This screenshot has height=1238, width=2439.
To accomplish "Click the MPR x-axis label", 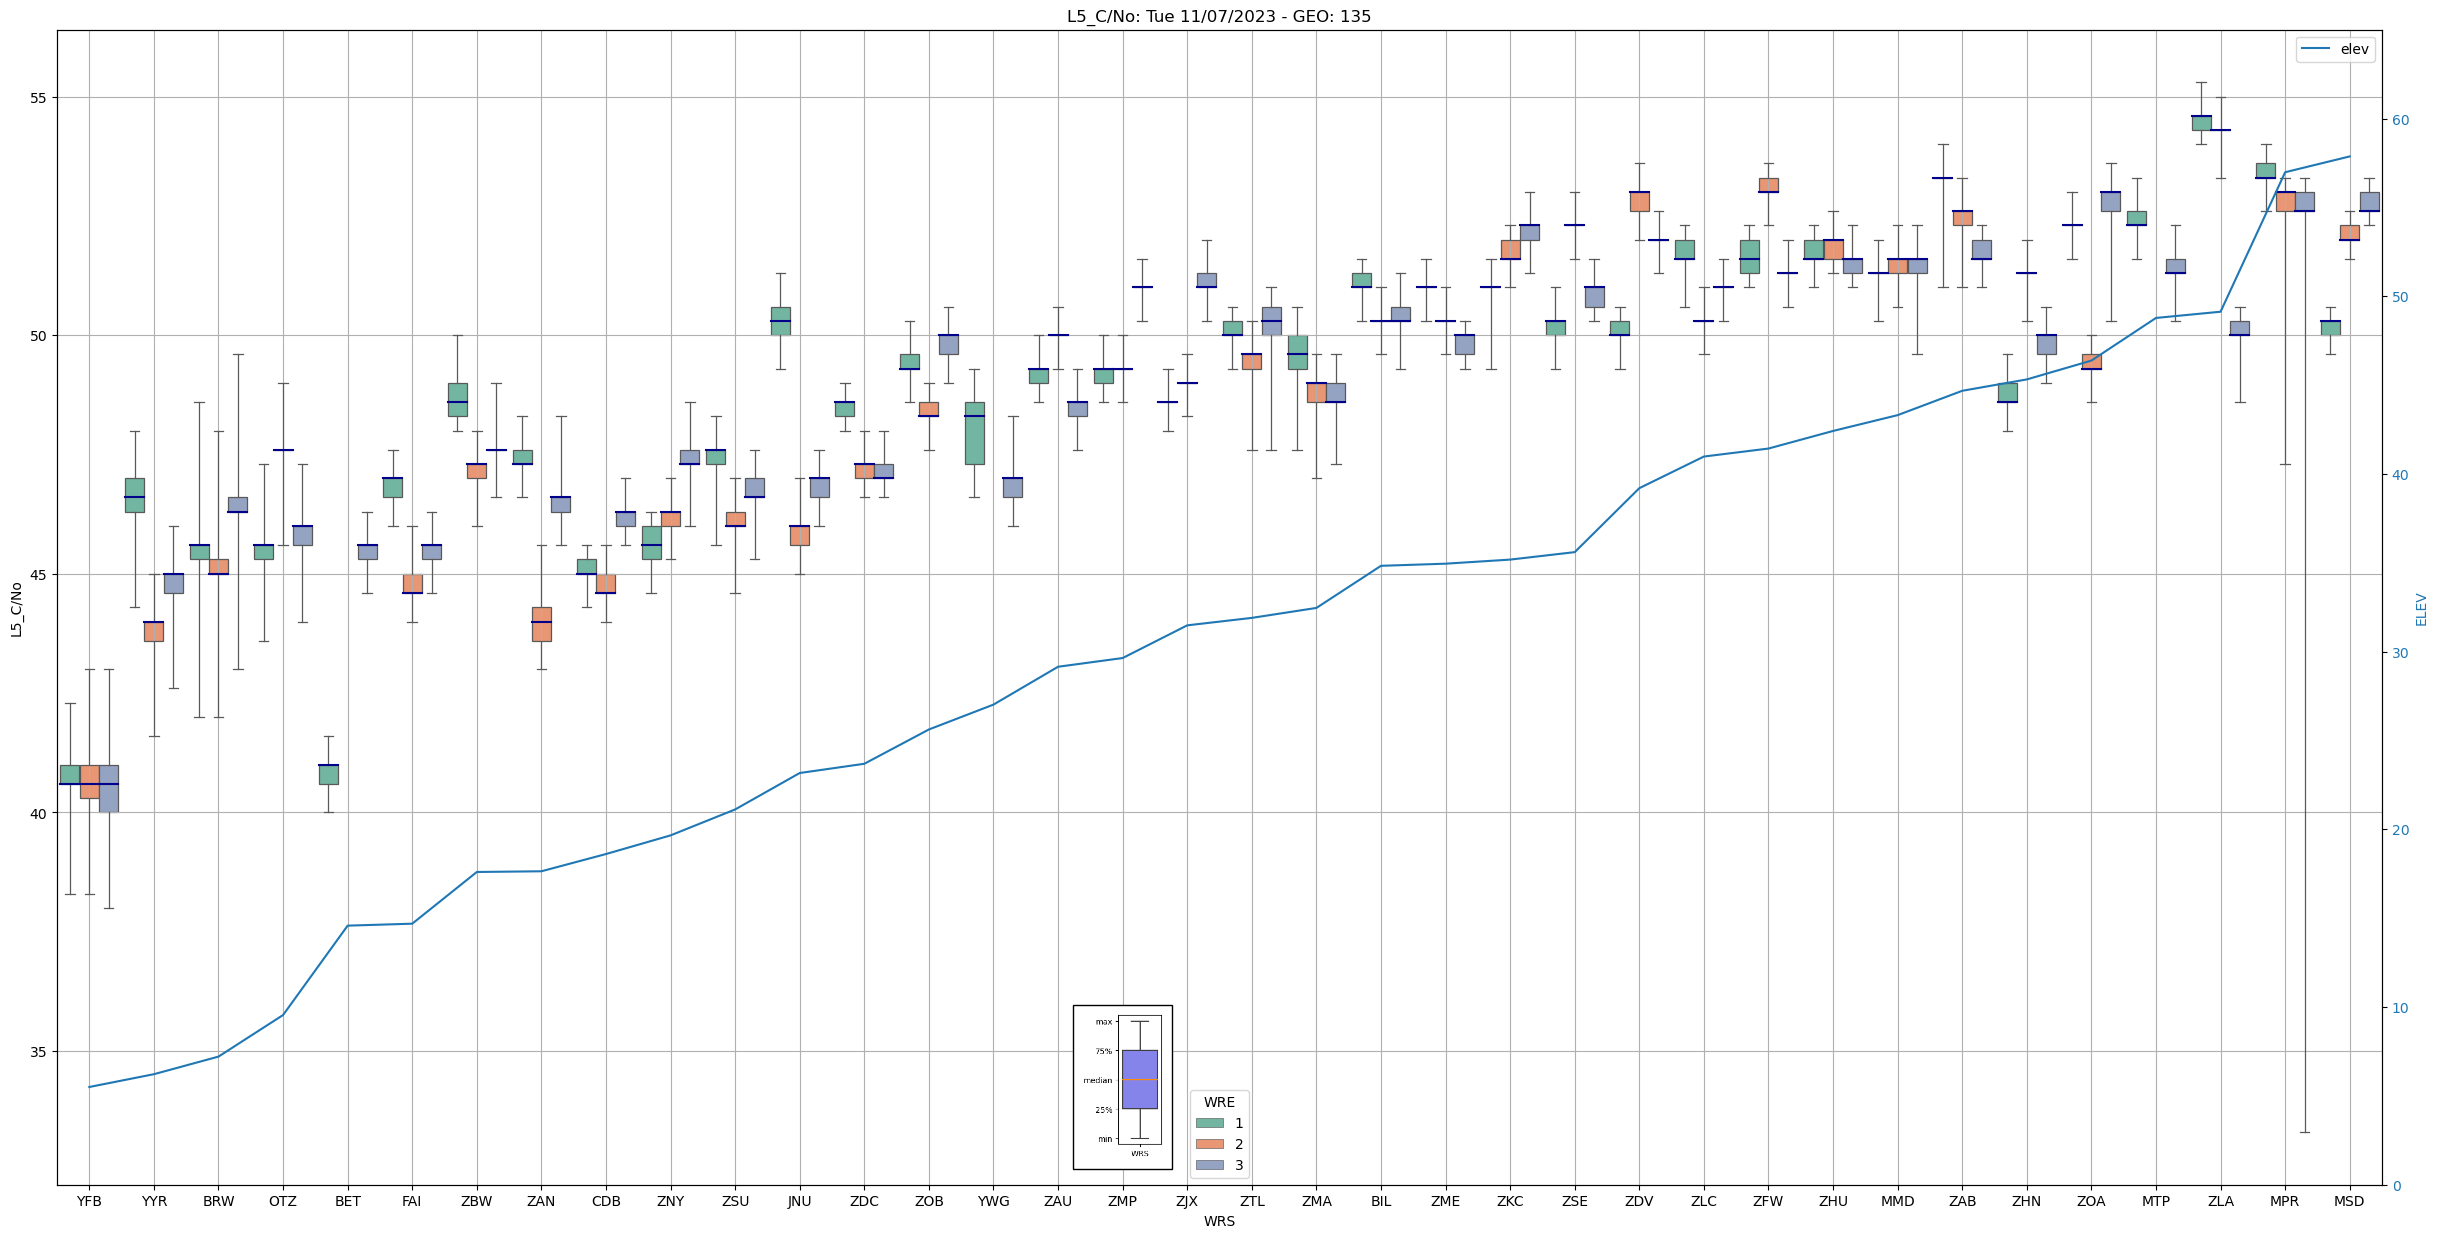I will point(2285,1201).
